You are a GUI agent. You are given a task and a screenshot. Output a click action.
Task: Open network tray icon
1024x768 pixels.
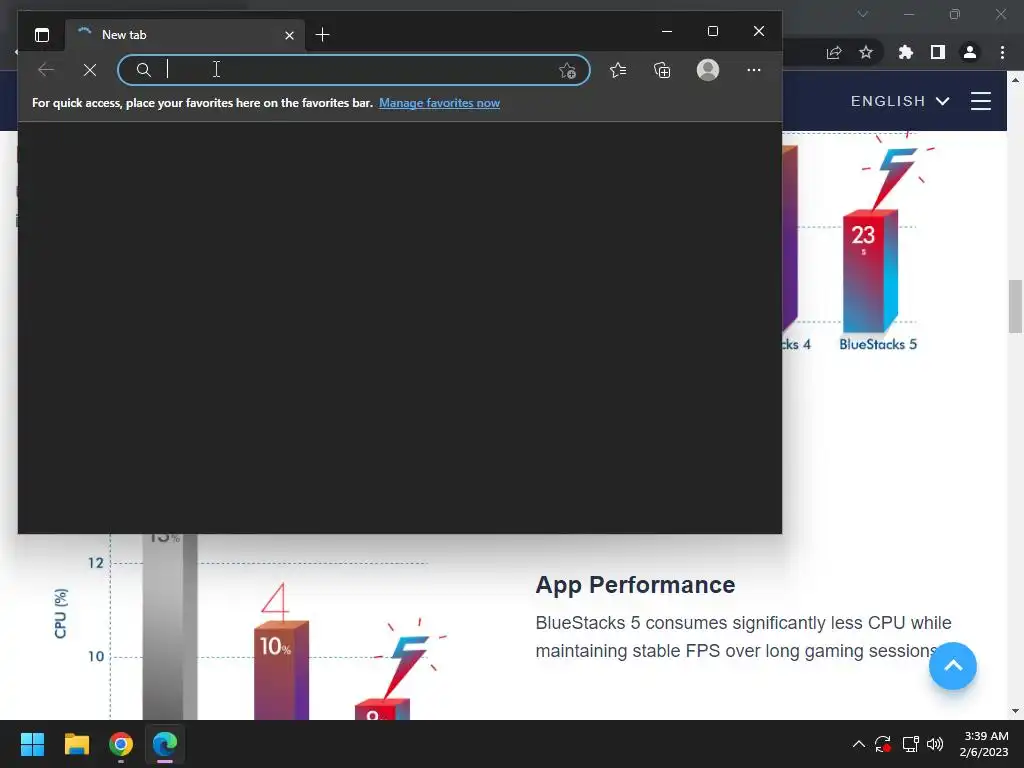pyautogui.click(x=910, y=744)
